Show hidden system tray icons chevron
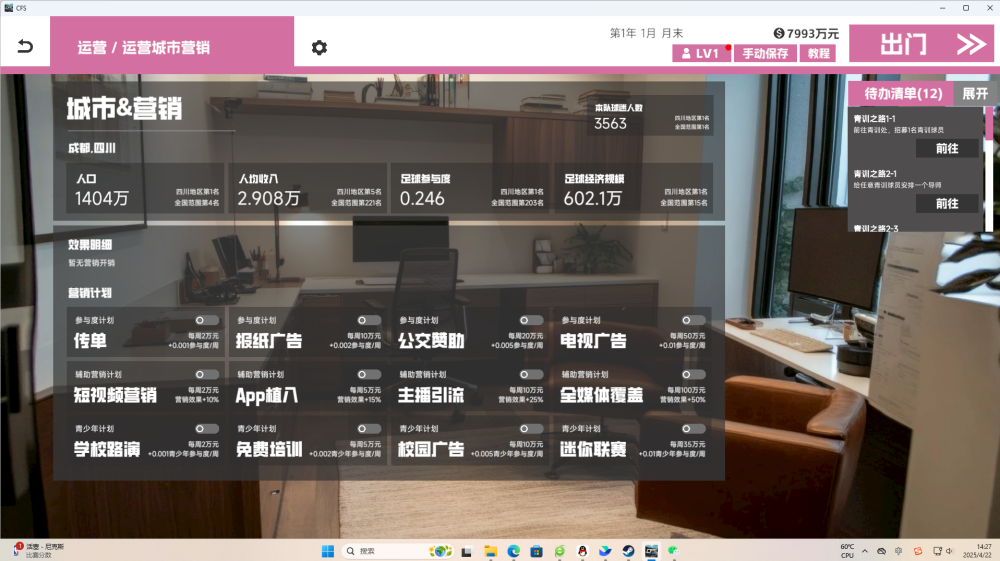 tap(866, 551)
